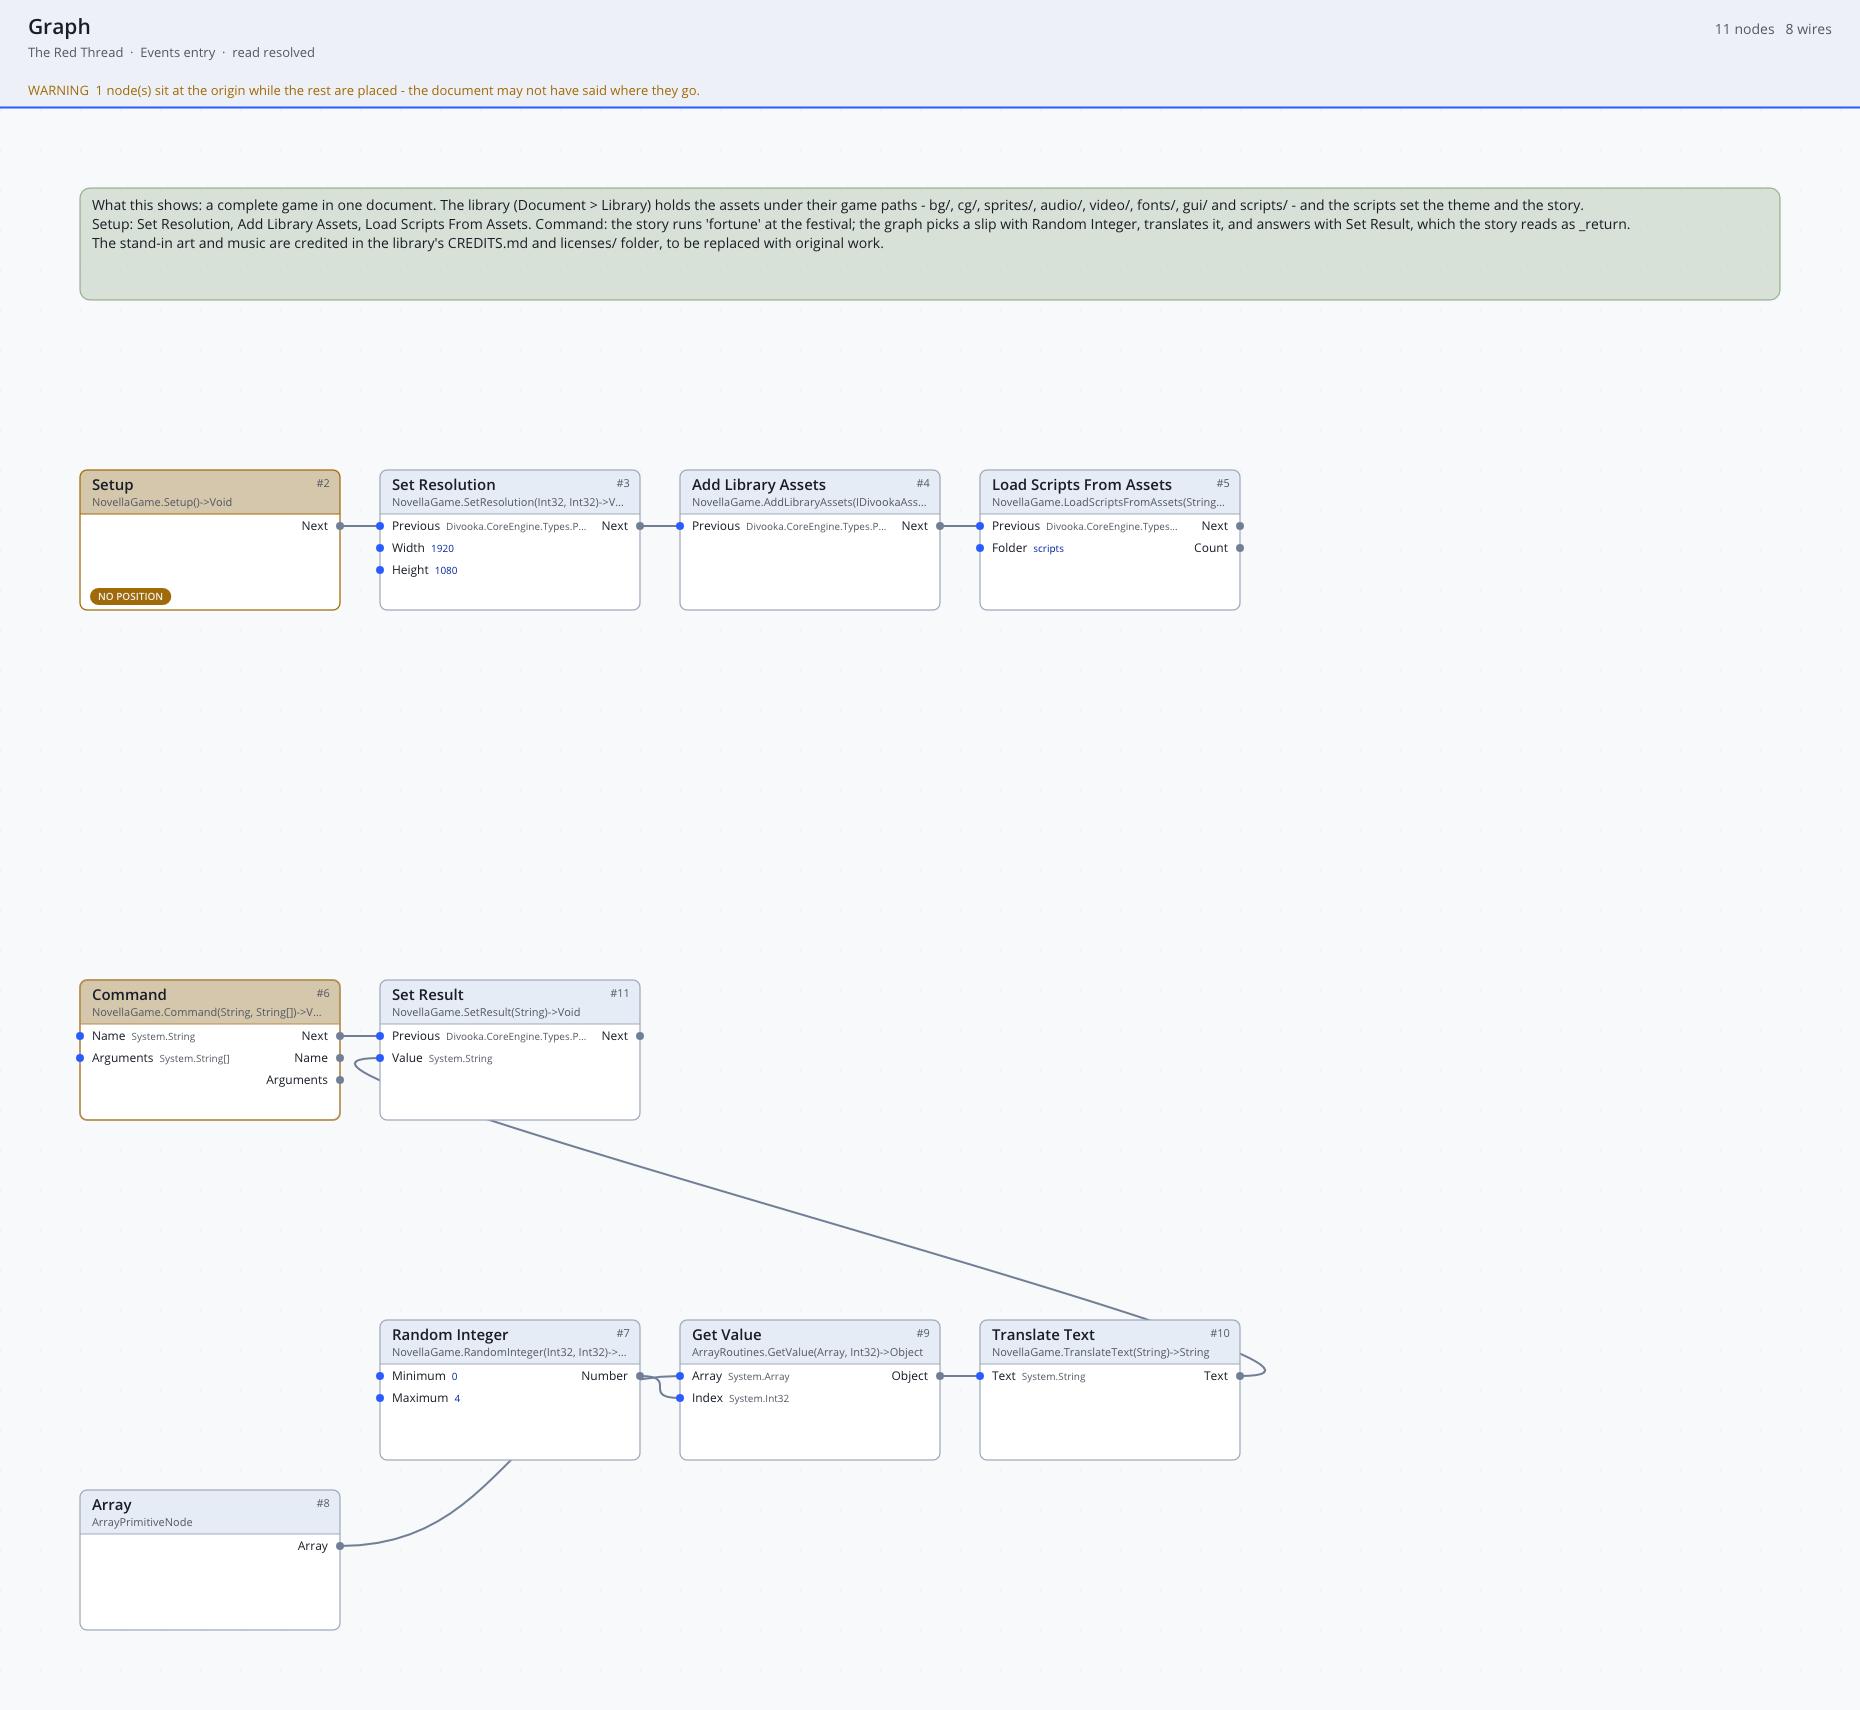Viewport: 1860px width, 1710px height.
Task: Click Load Scripts' Count output port
Action: point(1240,548)
